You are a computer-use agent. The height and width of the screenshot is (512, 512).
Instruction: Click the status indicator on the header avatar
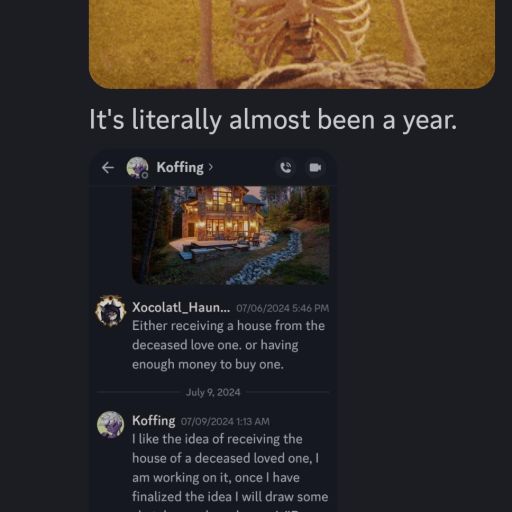point(145,175)
